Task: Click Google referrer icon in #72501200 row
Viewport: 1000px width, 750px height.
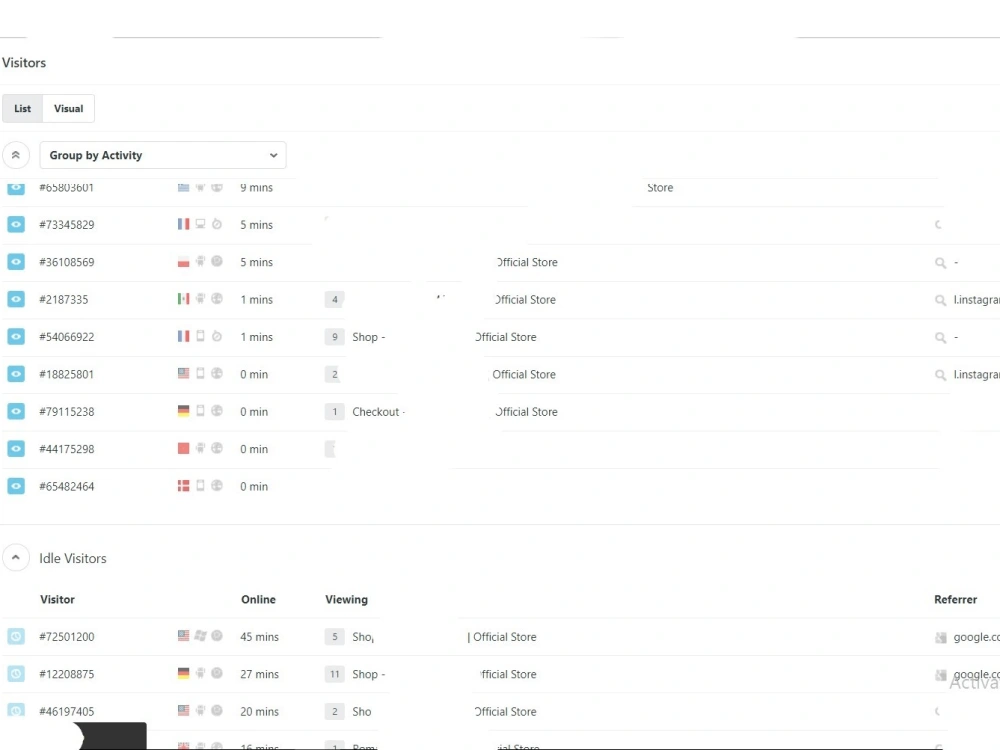Action: tap(941, 637)
